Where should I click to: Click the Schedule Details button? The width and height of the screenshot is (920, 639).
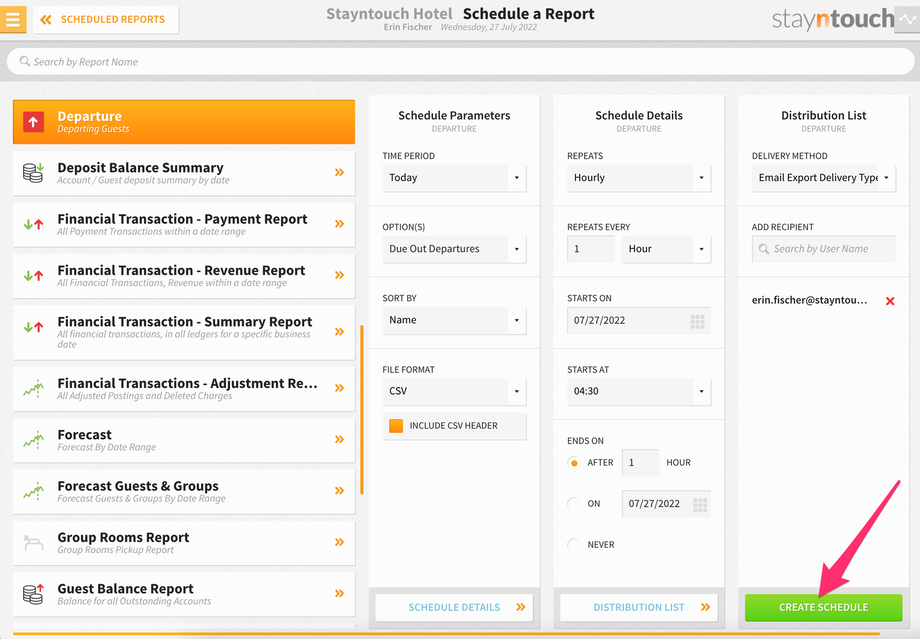(454, 607)
